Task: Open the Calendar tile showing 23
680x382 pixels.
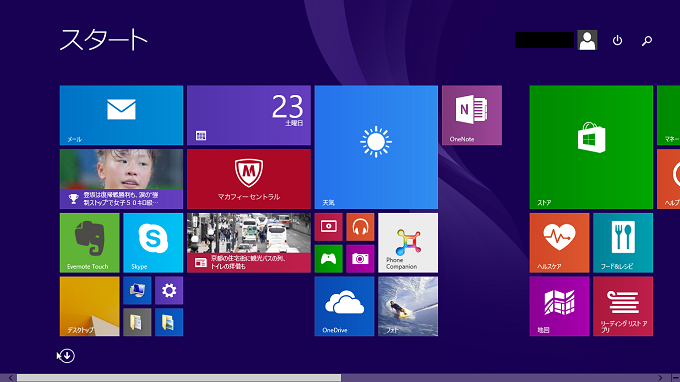Action: 249,115
